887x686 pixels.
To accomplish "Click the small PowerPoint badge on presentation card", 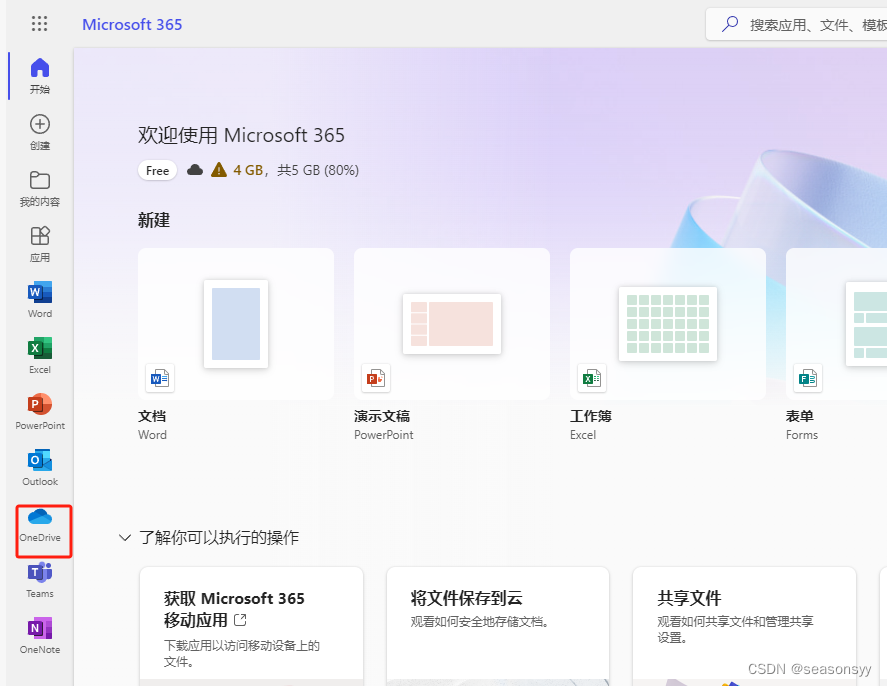I will pos(376,378).
